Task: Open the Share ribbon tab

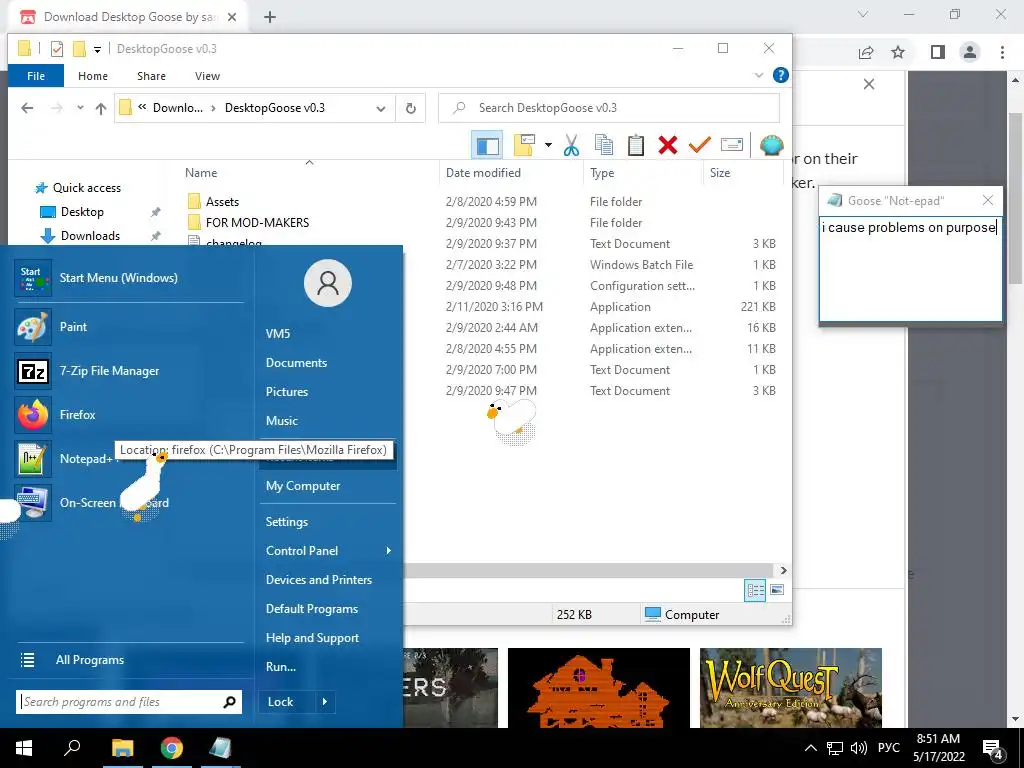Action: click(151, 76)
